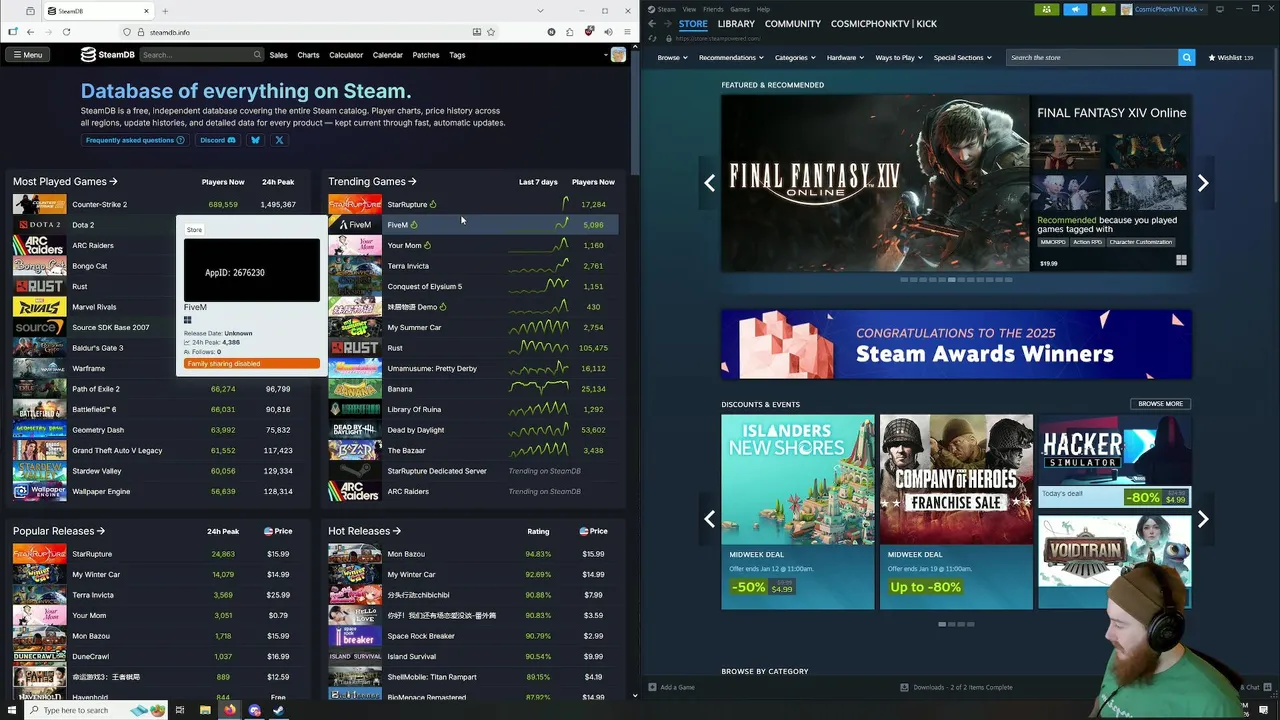Image resolution: width=1280 pixels, height=720 pixels.
Task: Bookmark the page with the star icon
Action: [x=490, y=32]
